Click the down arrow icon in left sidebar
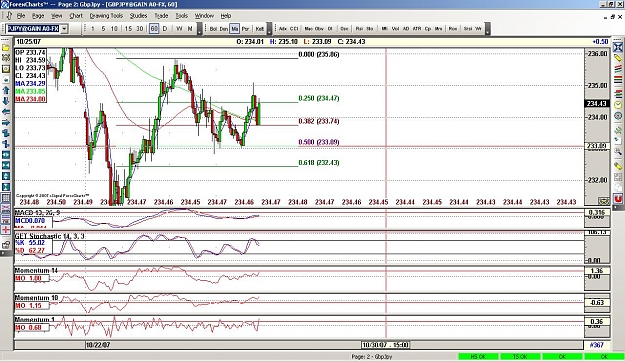The height and width of the screenshot is (362, 625). coord(6,101)
